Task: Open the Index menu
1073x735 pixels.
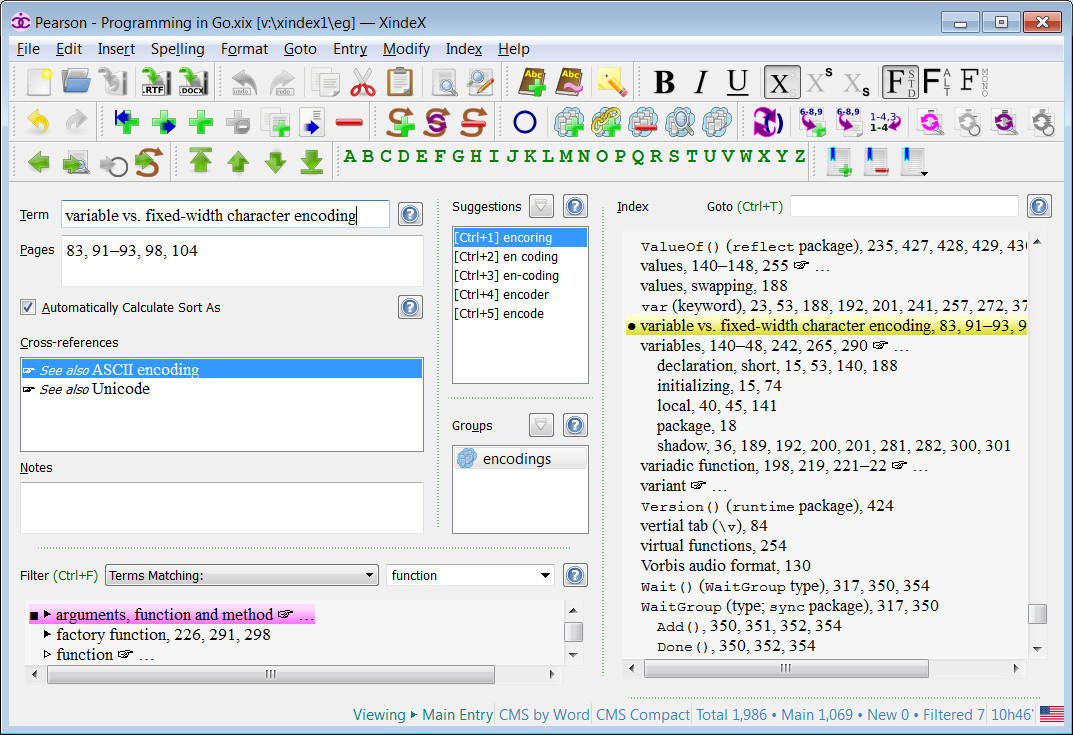Action: pyautogui.click(x=464, y=49)
